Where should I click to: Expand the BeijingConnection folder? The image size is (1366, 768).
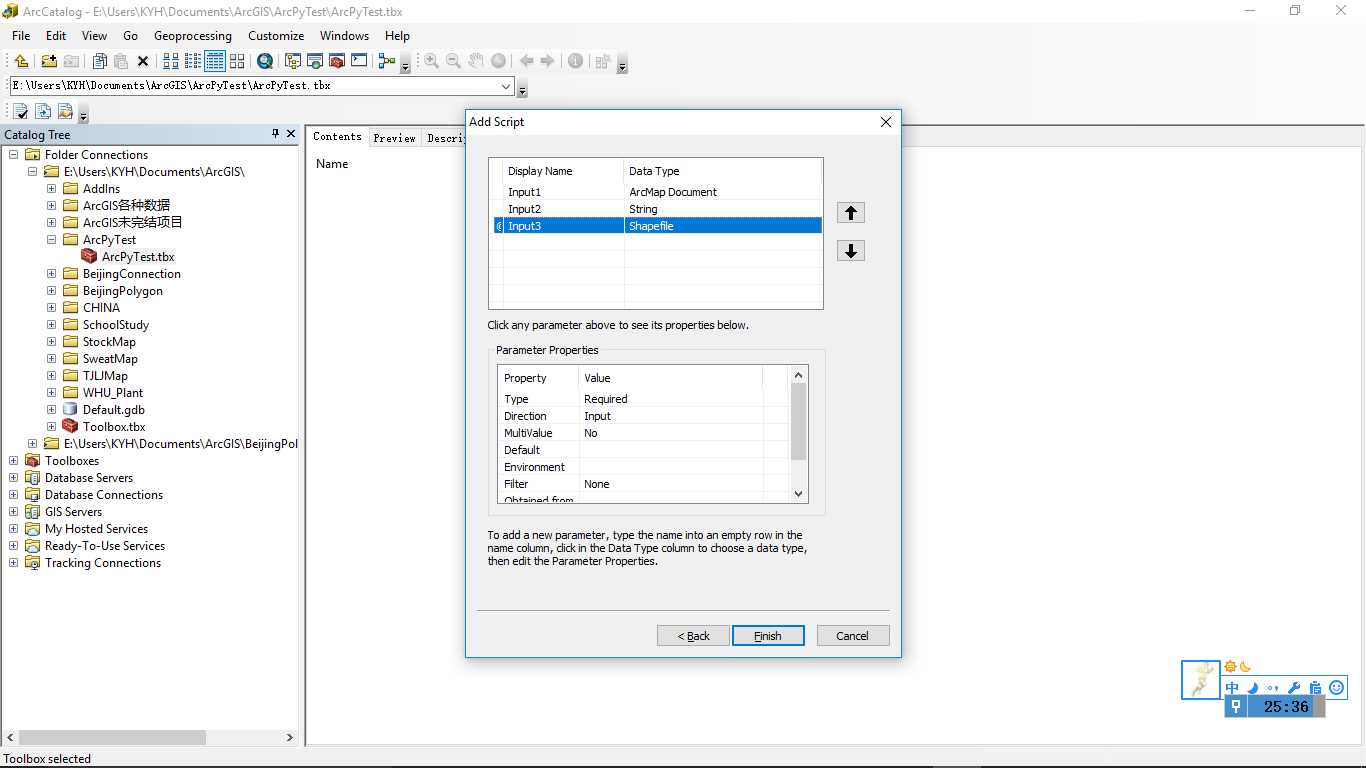(52, 274)
